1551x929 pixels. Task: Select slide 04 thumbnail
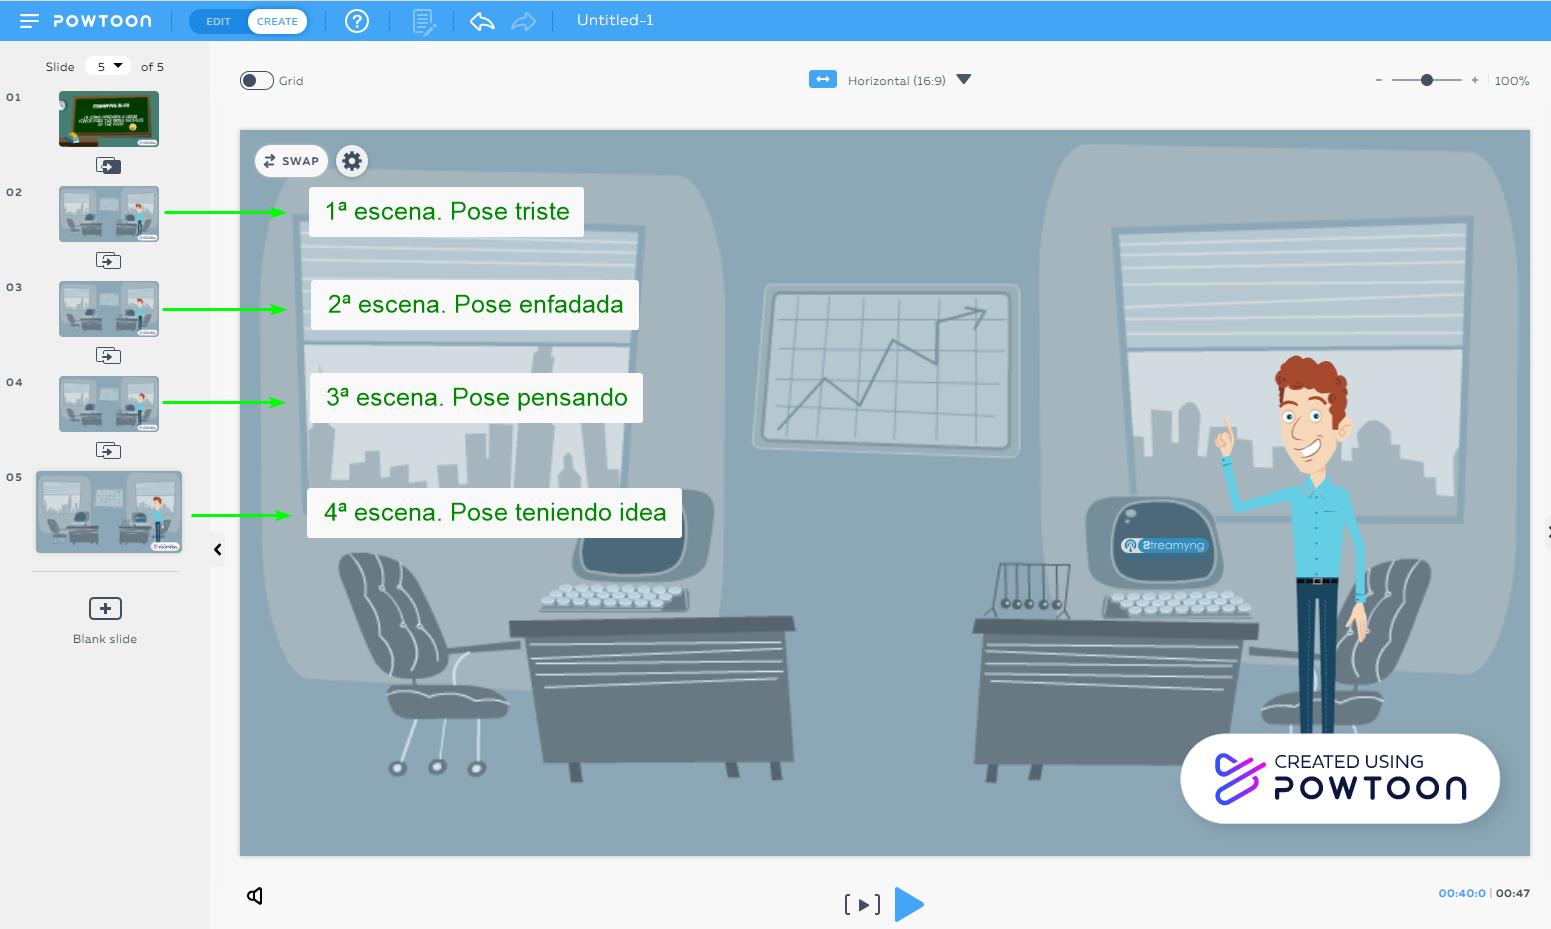[x=109, y=404]
